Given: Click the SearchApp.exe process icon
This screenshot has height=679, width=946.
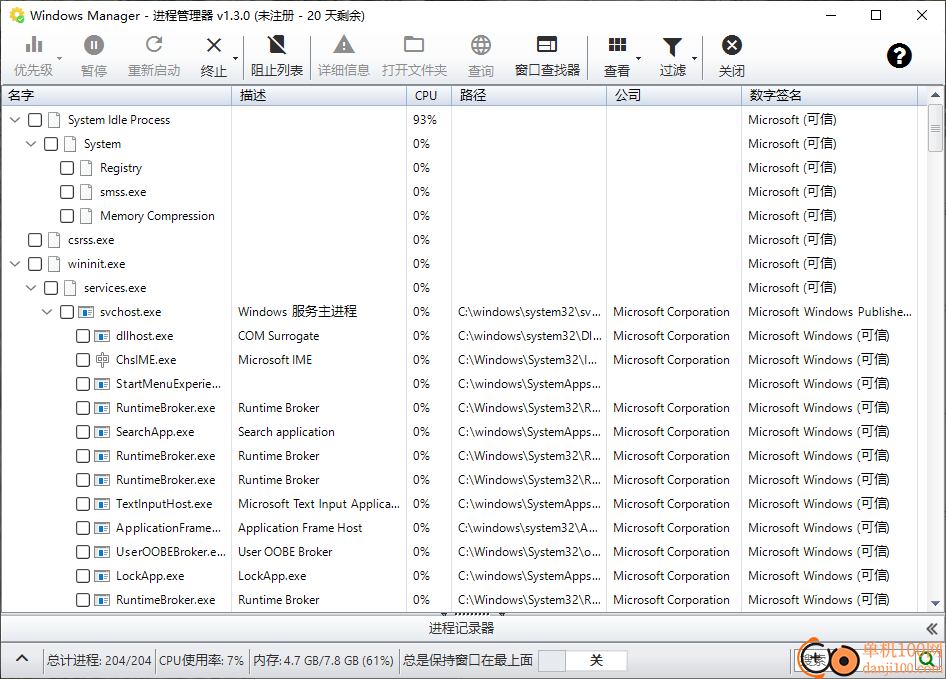Looking at the screenshot, I should click(102, 432).
